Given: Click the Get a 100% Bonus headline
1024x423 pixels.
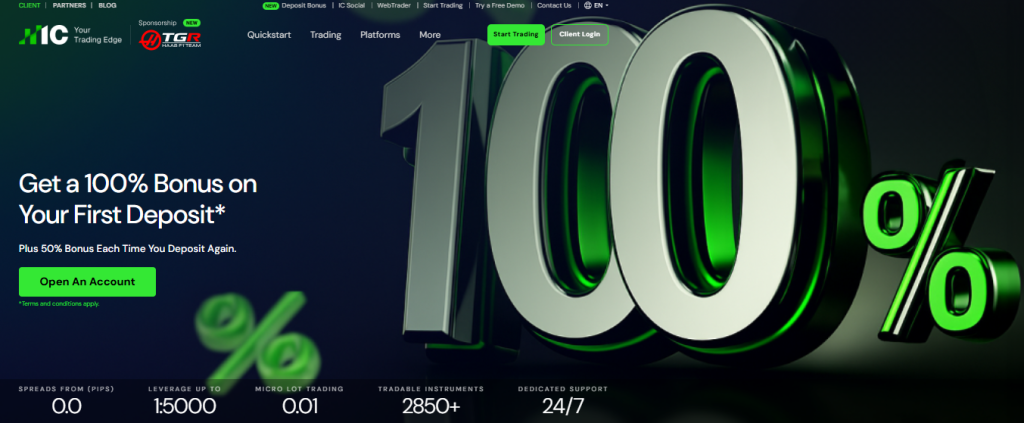Looking at the screenshot, I should pyautogui.click(x=138, y=198).
